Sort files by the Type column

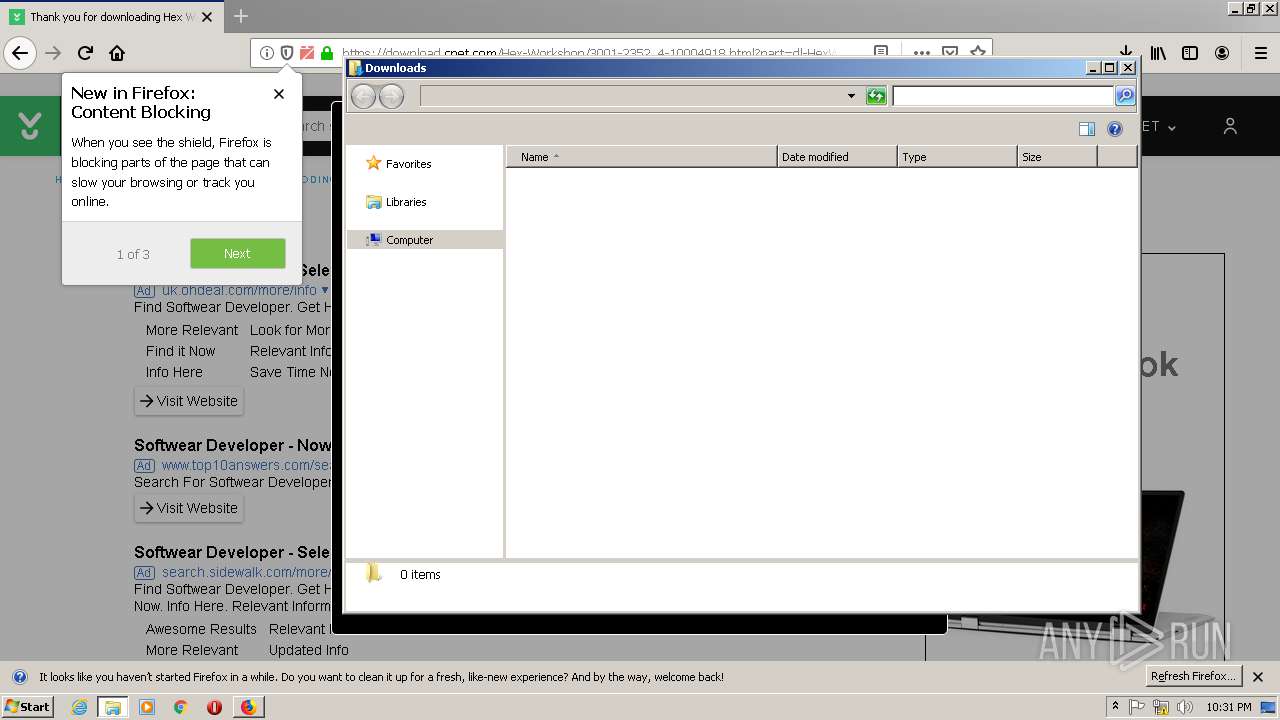pos(957,157)
